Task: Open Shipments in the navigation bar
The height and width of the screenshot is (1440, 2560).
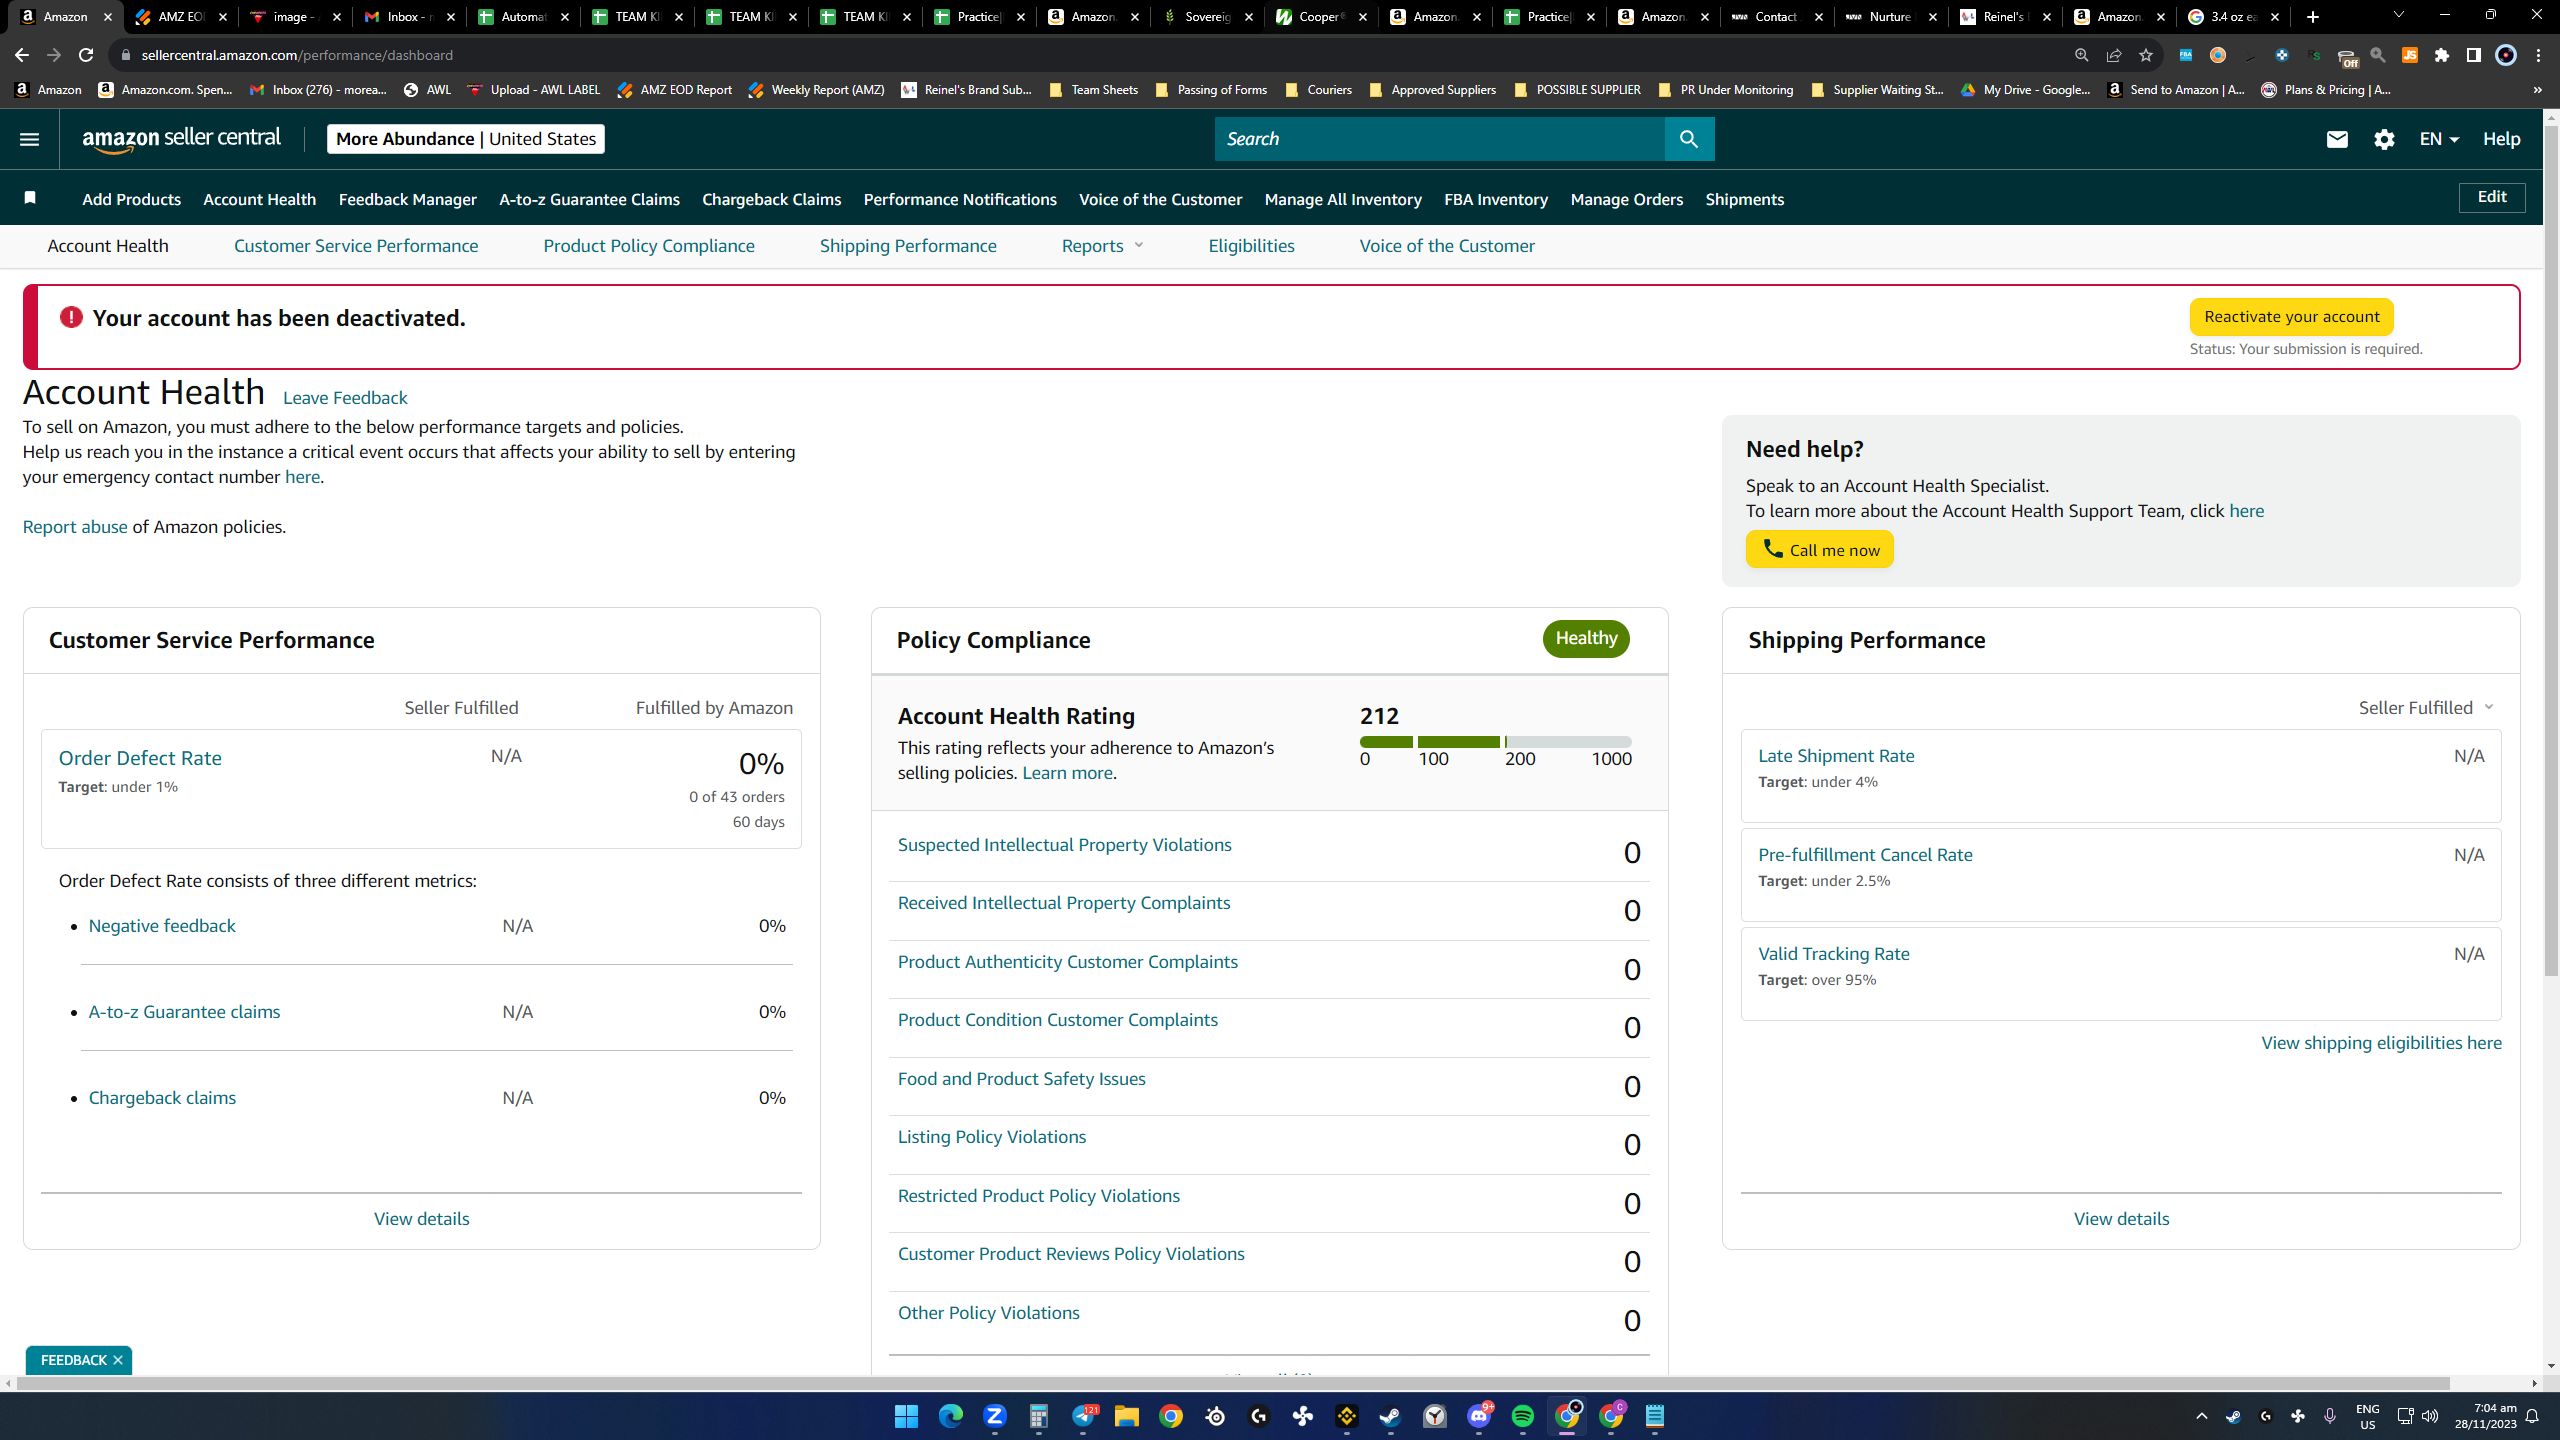Action: [x=1744, y=199]
